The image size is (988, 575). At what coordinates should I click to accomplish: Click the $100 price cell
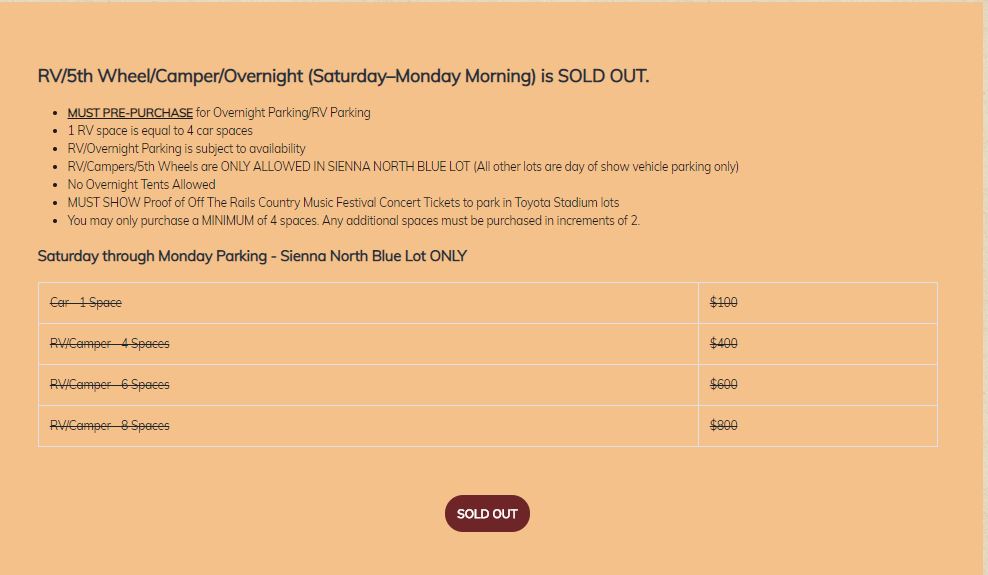723,303
